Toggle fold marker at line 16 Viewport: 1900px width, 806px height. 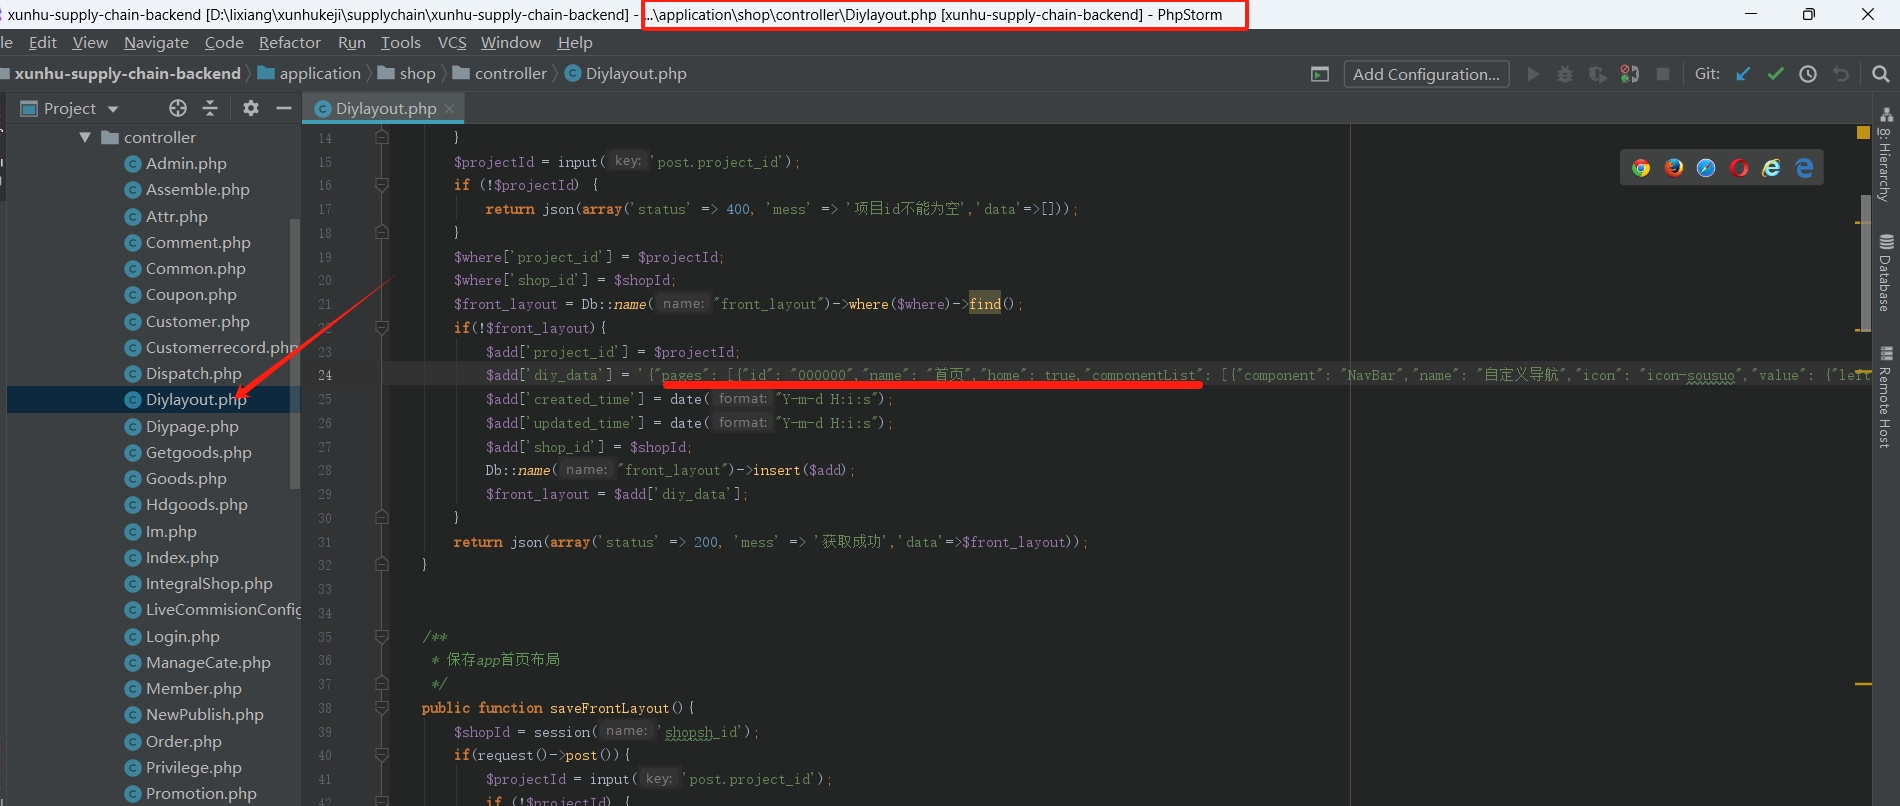(x=381, y=185)
